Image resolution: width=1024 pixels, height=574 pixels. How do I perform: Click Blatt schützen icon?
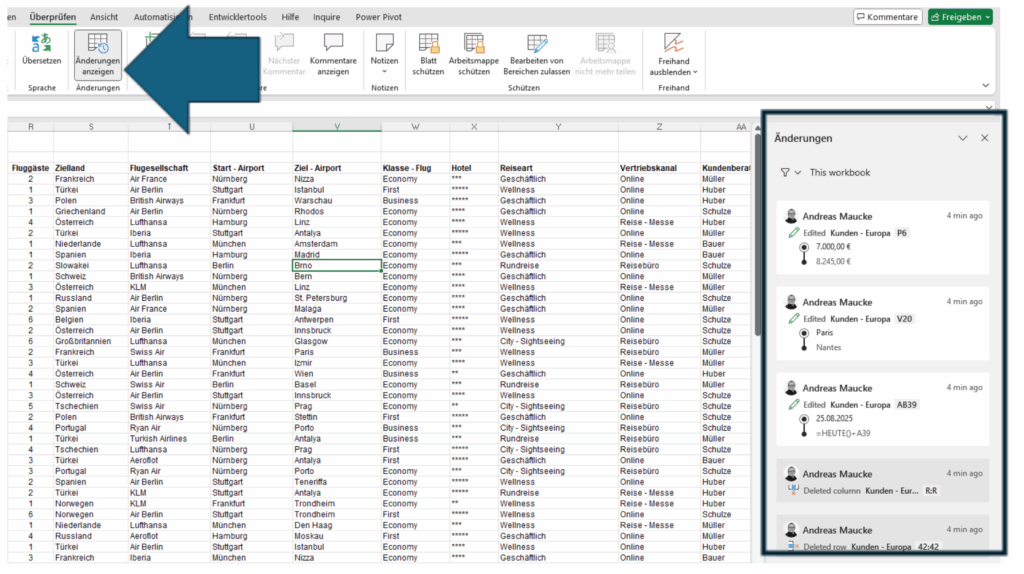pyautogui.click(x=428, y=43)
